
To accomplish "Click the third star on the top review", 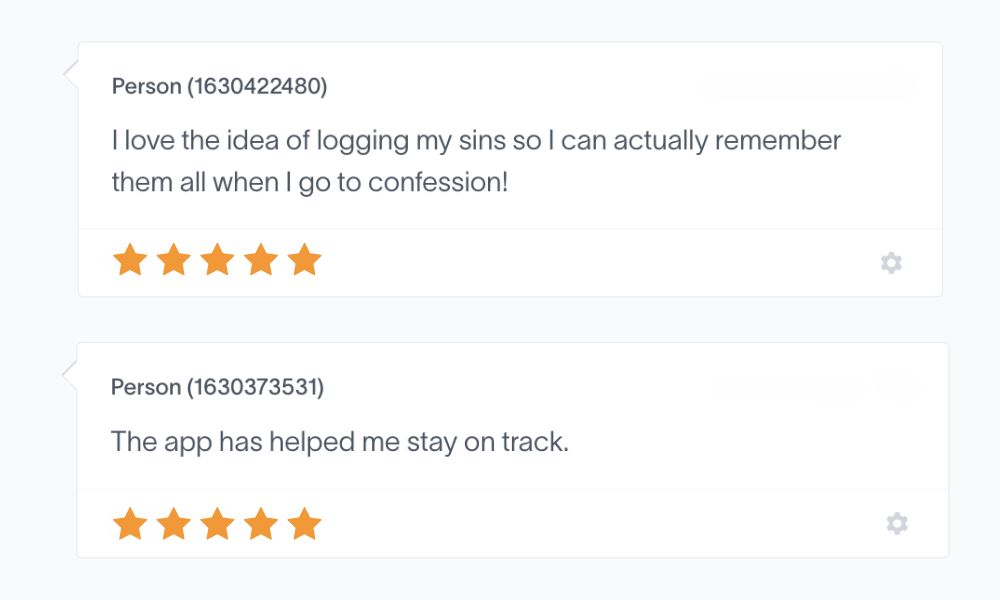I will tap(216, 259).
